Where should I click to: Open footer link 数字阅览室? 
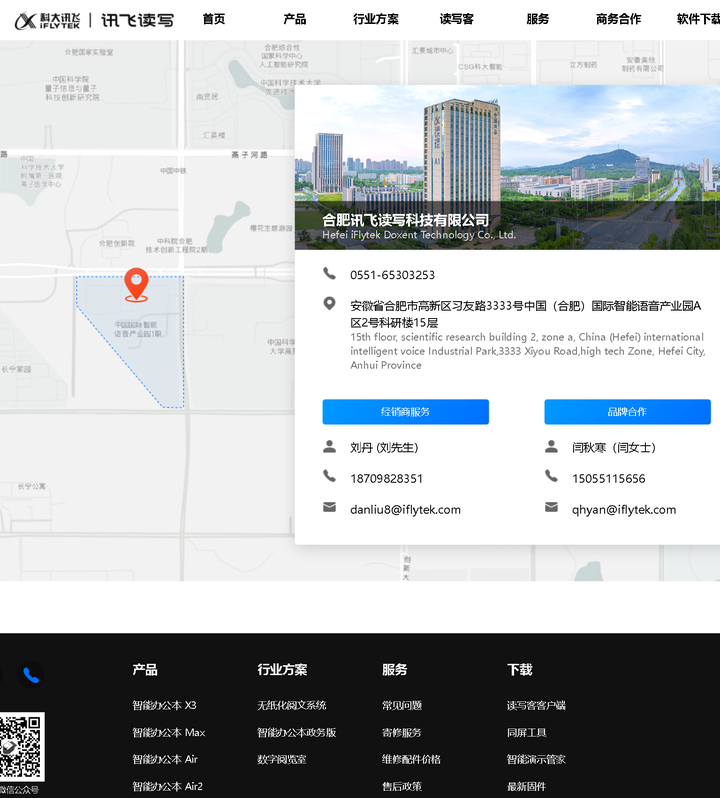tap(282, 759)
